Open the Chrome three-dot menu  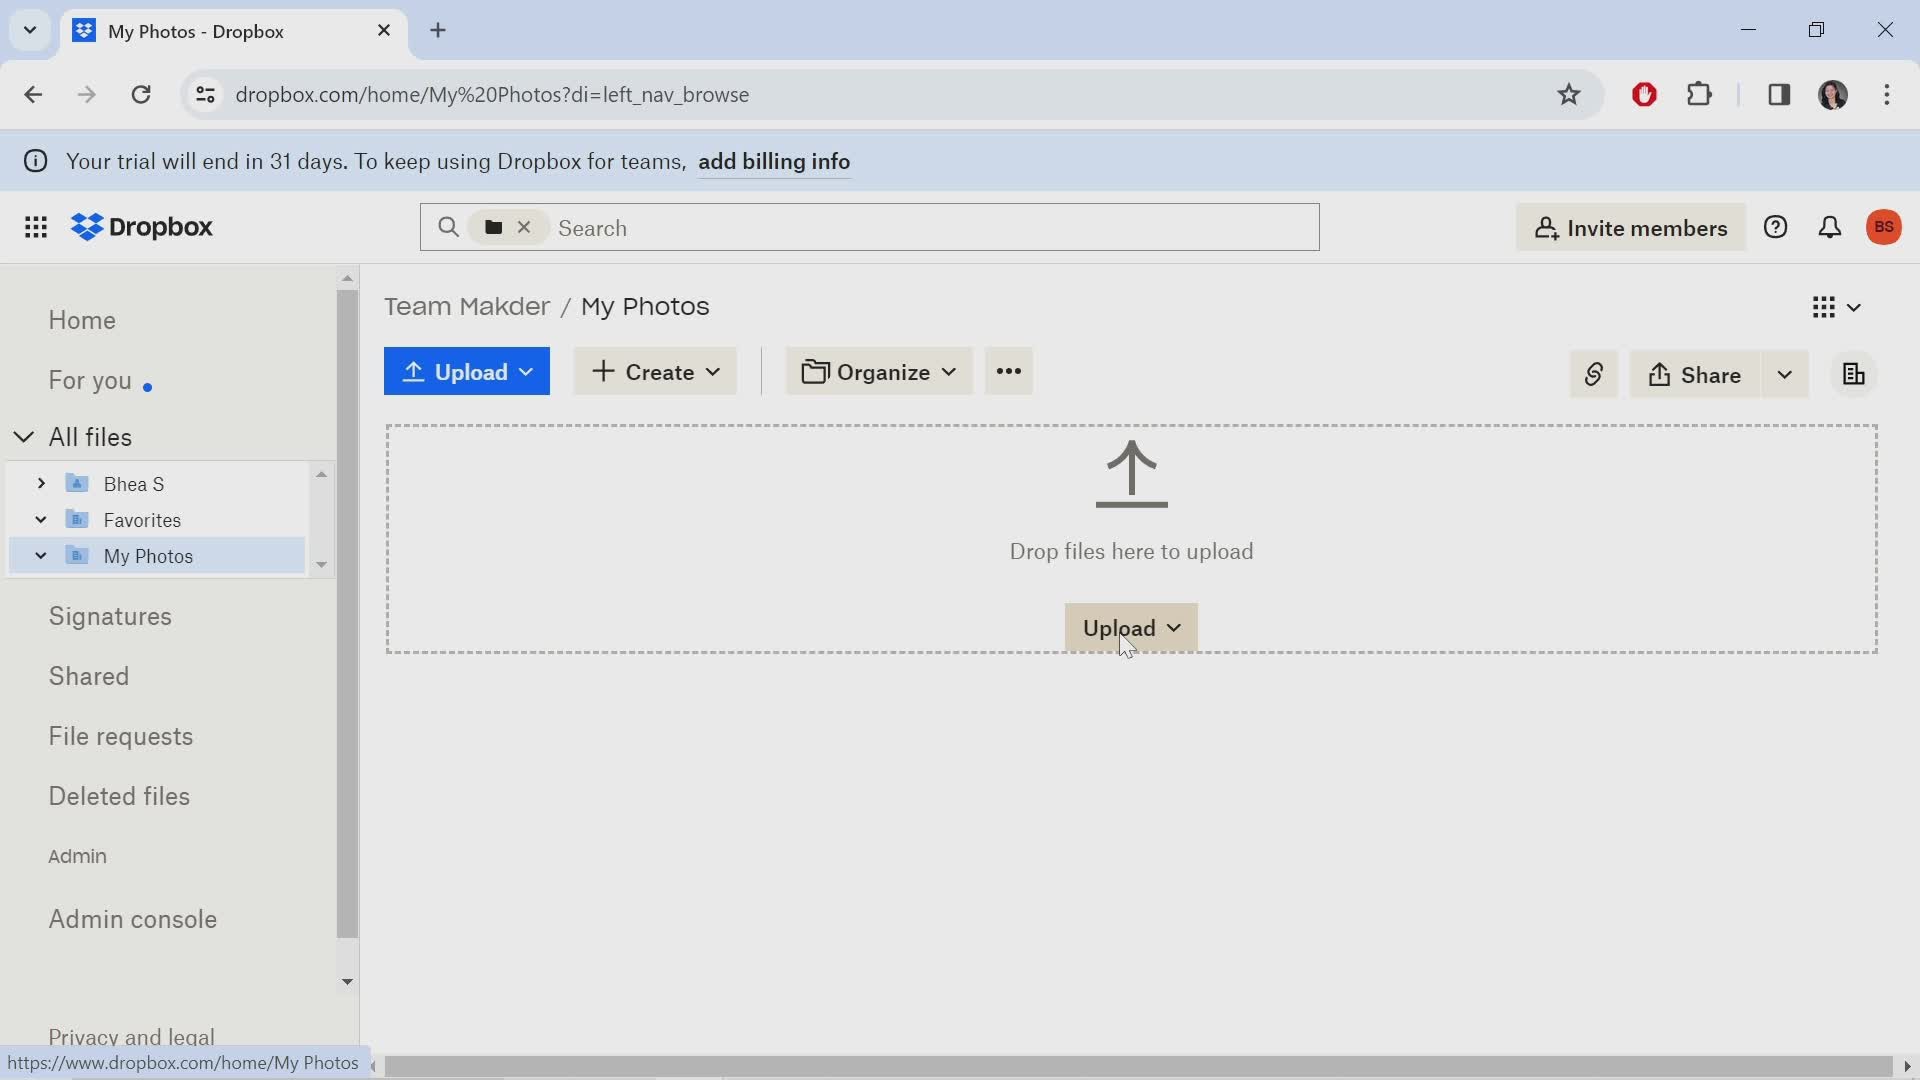(1887, 95)
